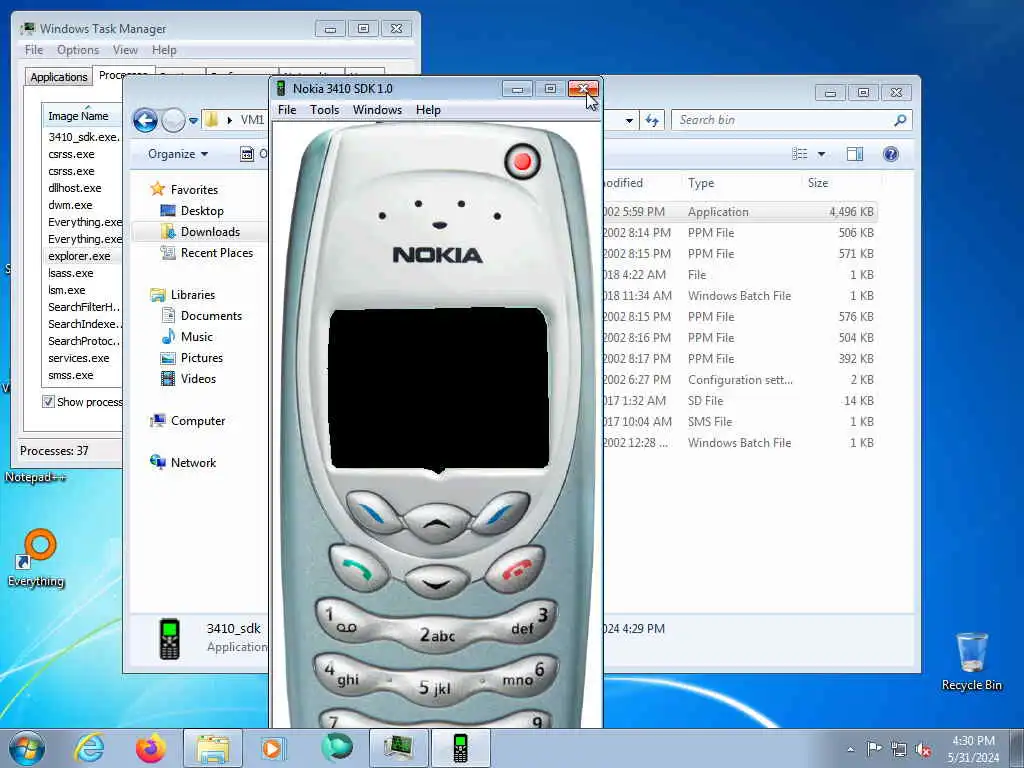Open Windows Media Player taskbar icon
The width and height of the screenshot is (1024, 768).
274,748
